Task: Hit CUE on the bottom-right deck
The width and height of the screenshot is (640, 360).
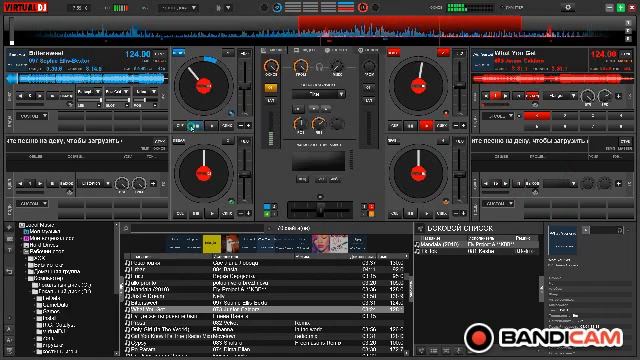Action: (x=394, y=213)
